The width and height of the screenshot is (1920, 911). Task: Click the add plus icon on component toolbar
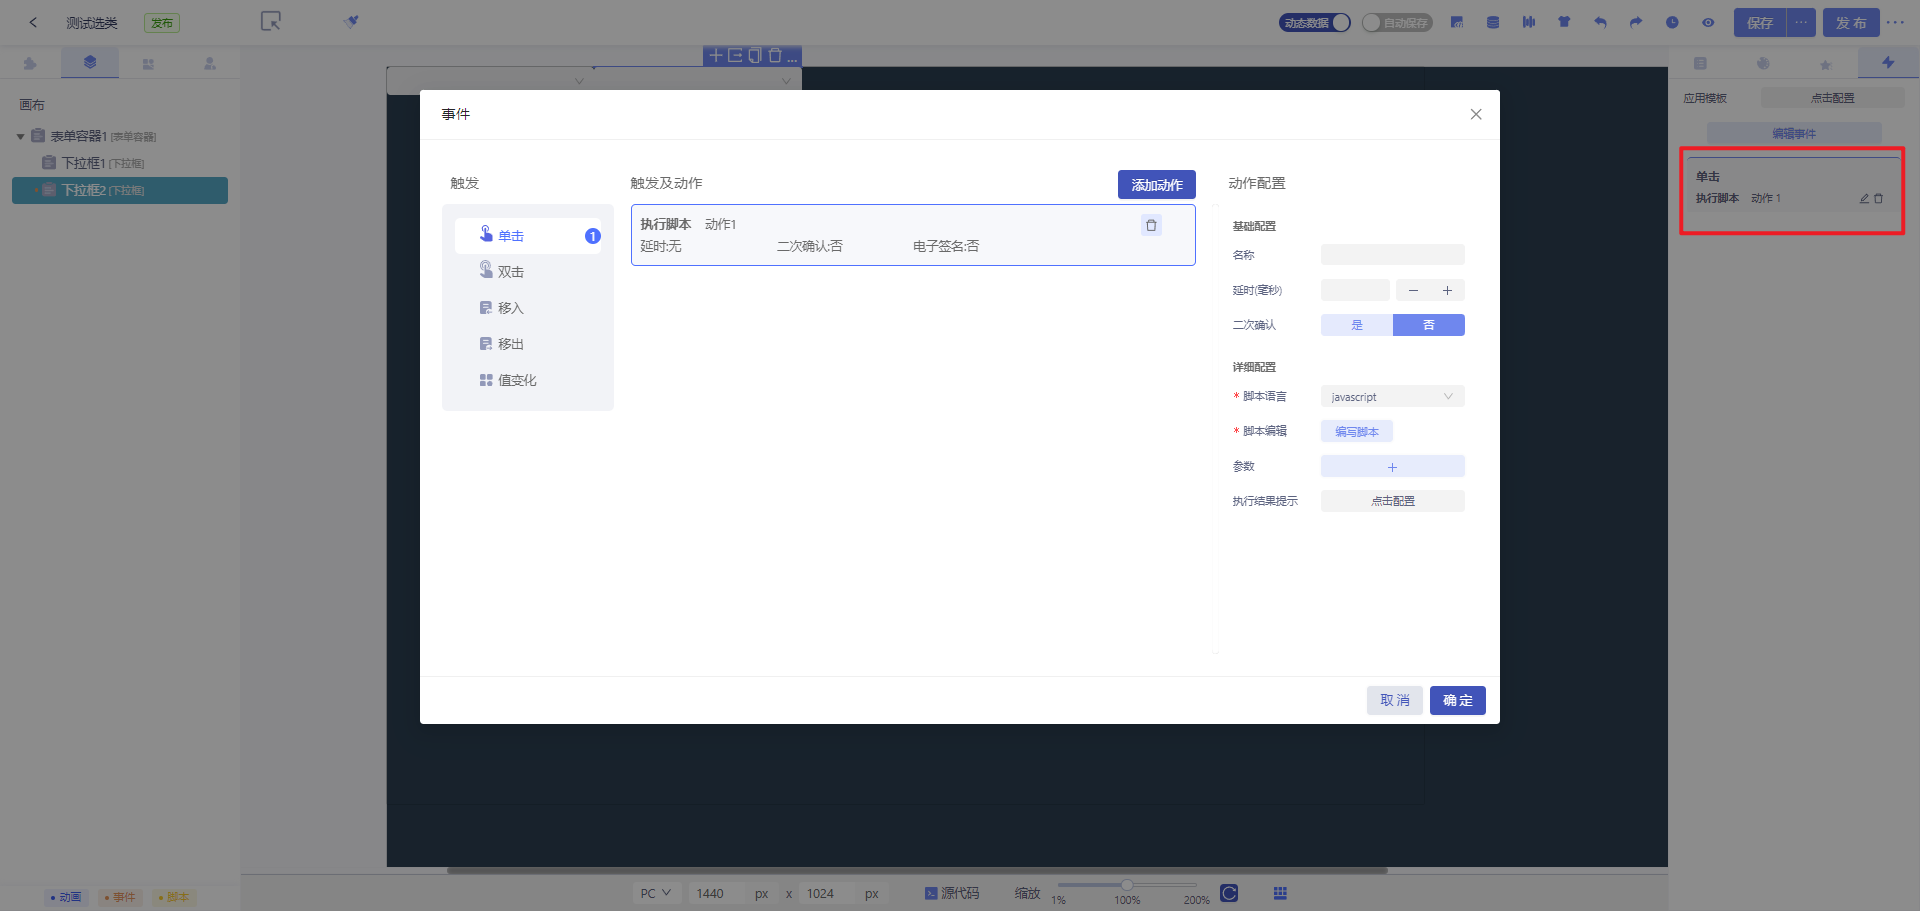[x=716, y=56]
